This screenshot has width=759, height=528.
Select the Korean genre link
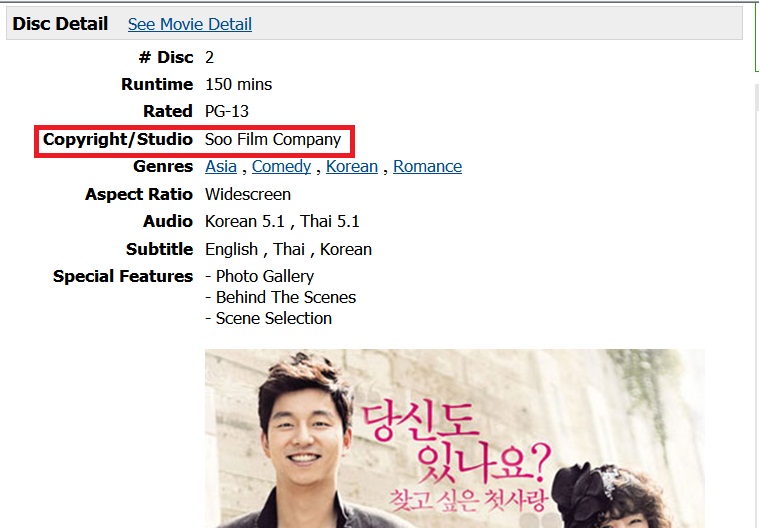(352, 166)
